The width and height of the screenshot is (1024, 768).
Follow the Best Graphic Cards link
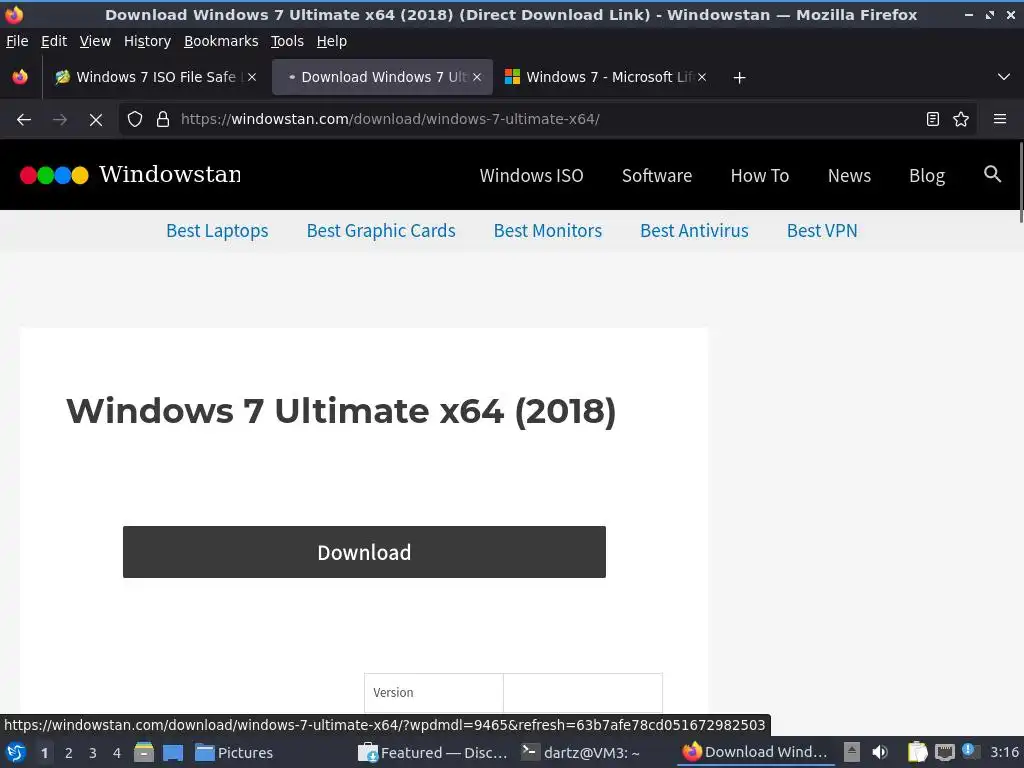click(381, 231)
